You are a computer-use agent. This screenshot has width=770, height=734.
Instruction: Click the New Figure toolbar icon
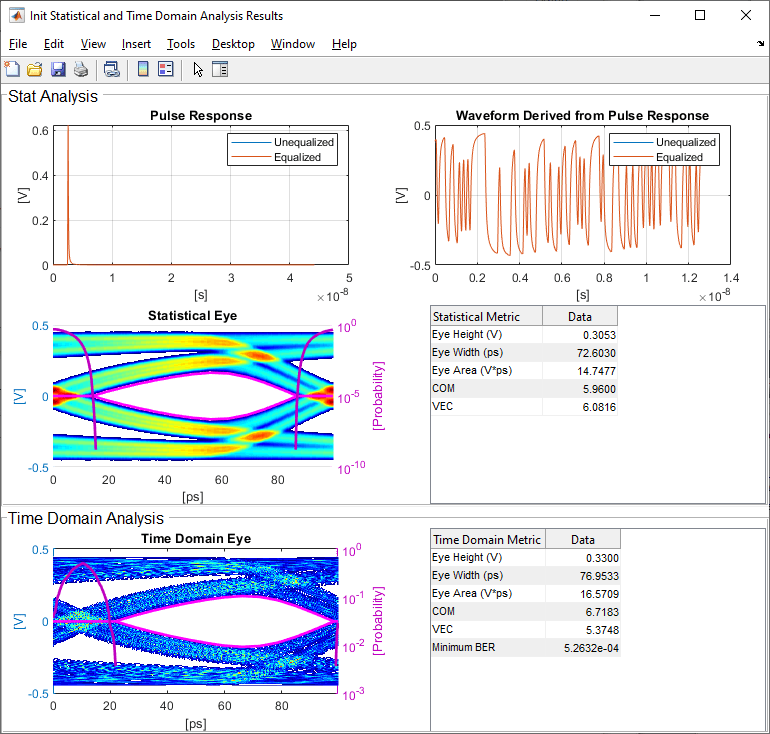tap(12, 69)
